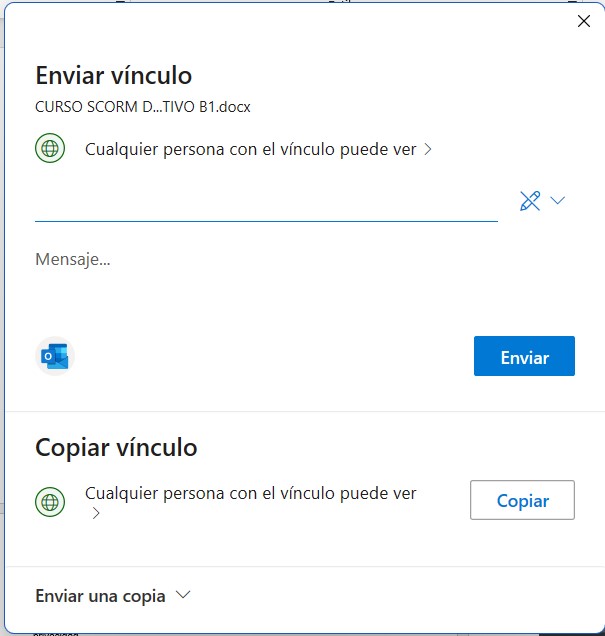605x636 pixels.
Task: Open the chevron dropdown beside the pencil
Action: pyautogui.click(x=558, y=201)
